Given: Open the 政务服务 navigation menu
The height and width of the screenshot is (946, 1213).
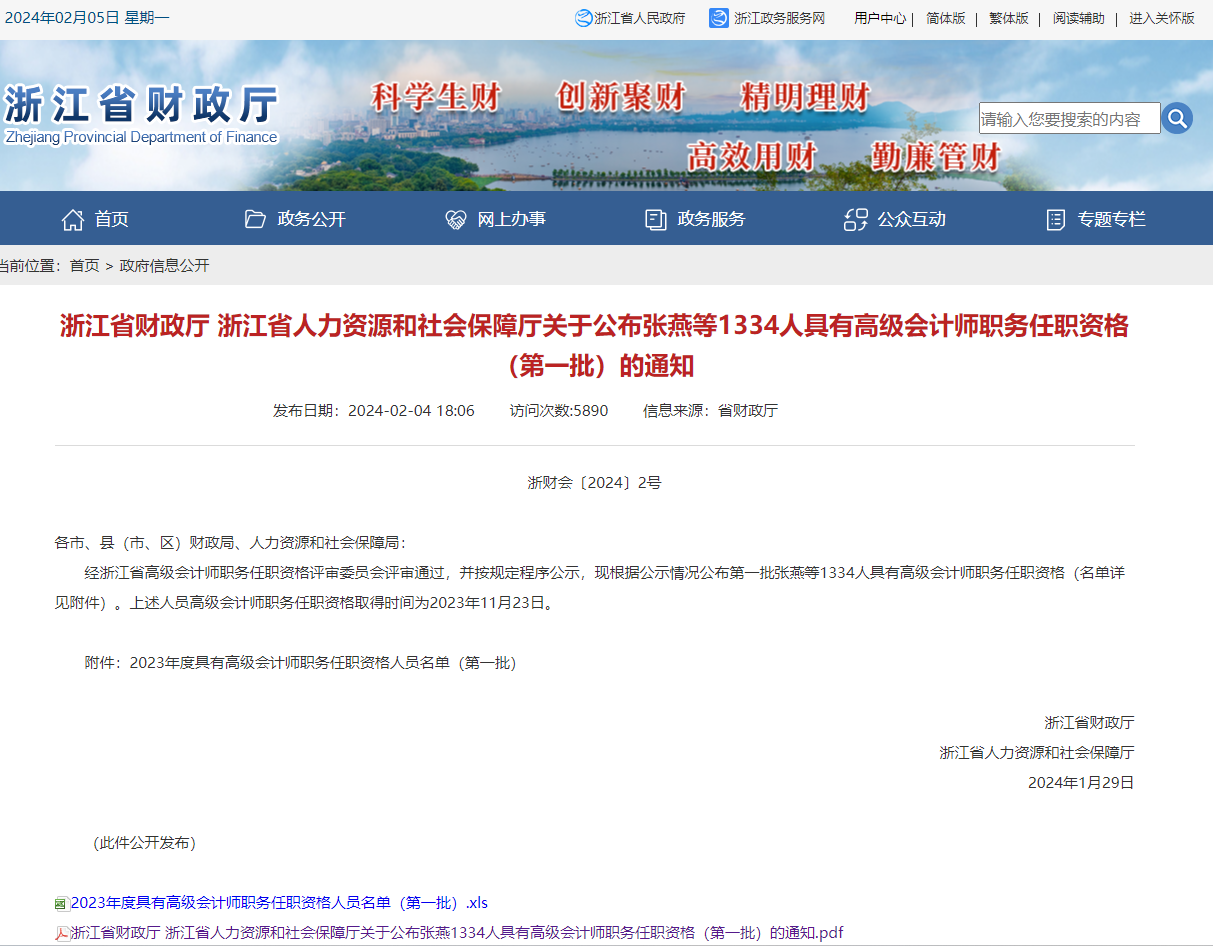Looking at the screenshot, I should click(712, 219).
